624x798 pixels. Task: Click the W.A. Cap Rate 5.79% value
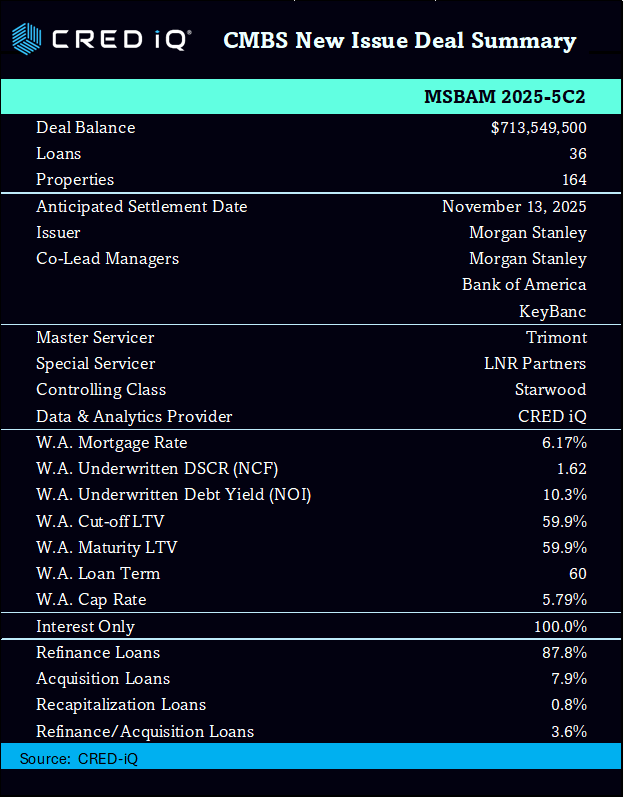click(564, 600)
